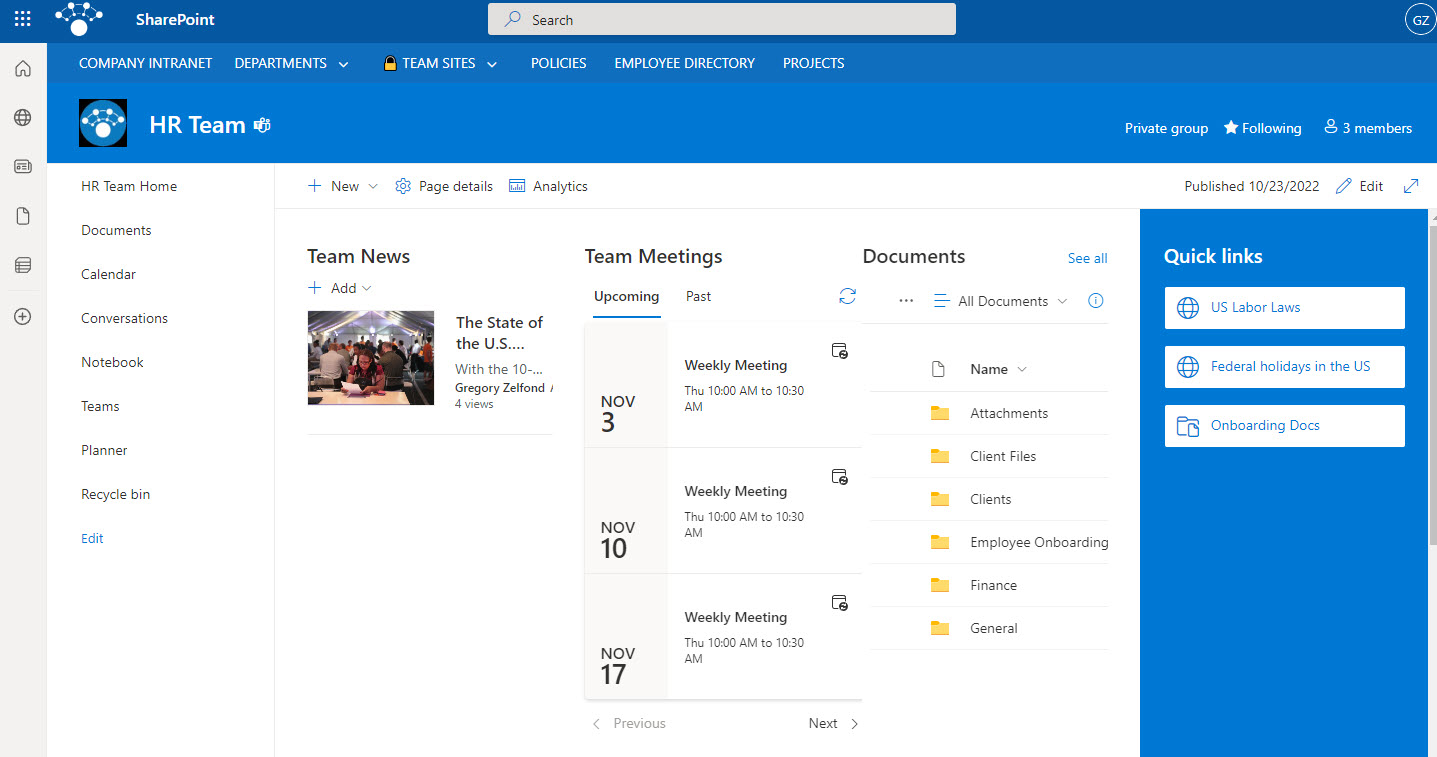The width and height of the screenshot is (1437, 757).
Task: Refresh the Team Meetings web part
Action: coord(847,296)
